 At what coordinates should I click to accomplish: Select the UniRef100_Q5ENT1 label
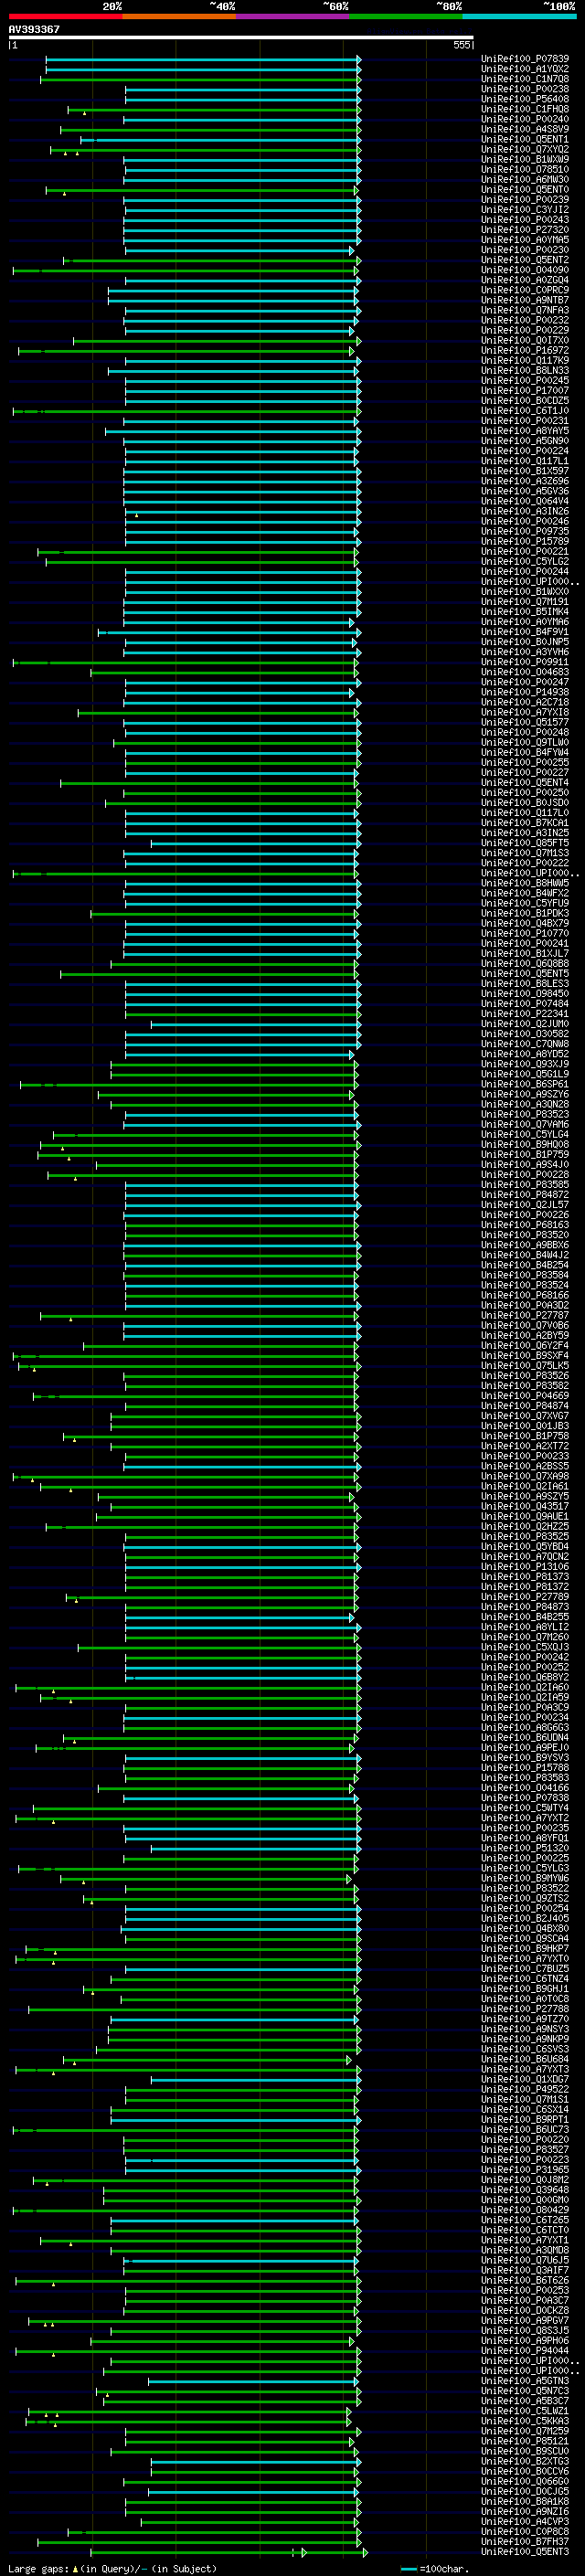tap(525, 139)
